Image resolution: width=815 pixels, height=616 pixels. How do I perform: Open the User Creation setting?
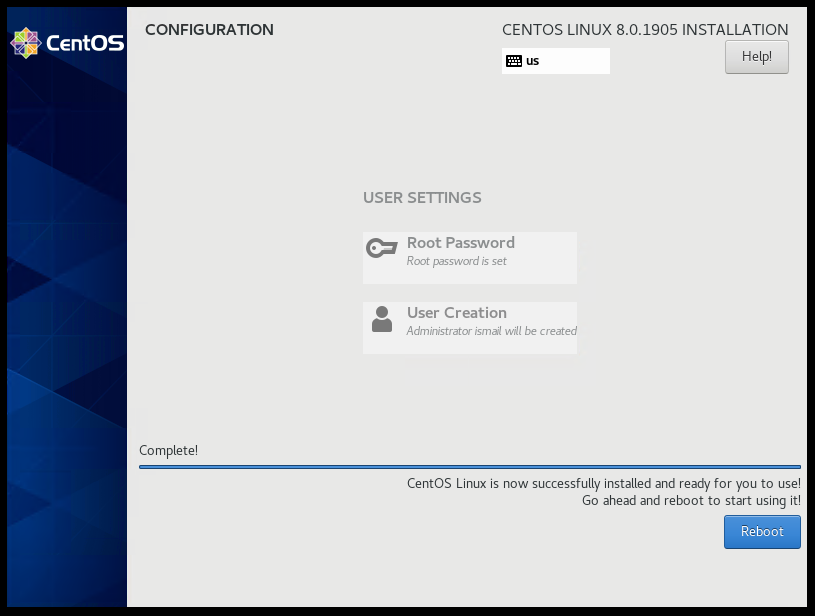pyautogui.click(x=470, y=327)
